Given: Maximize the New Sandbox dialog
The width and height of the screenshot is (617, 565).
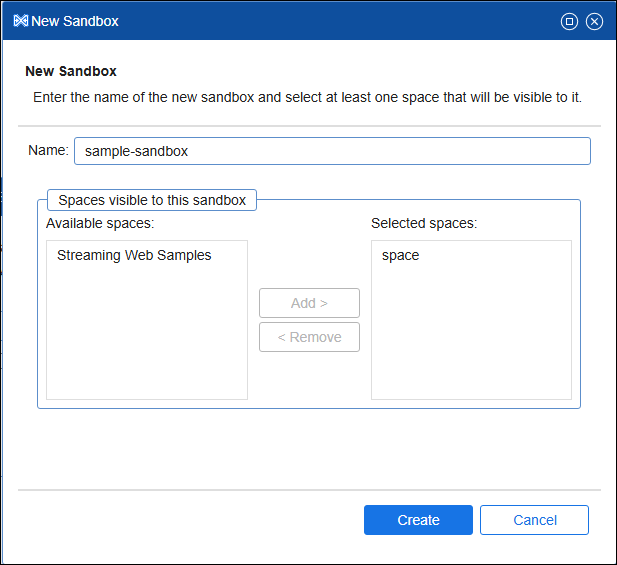Looking at the screenshot, I should [x=569, y=21].
